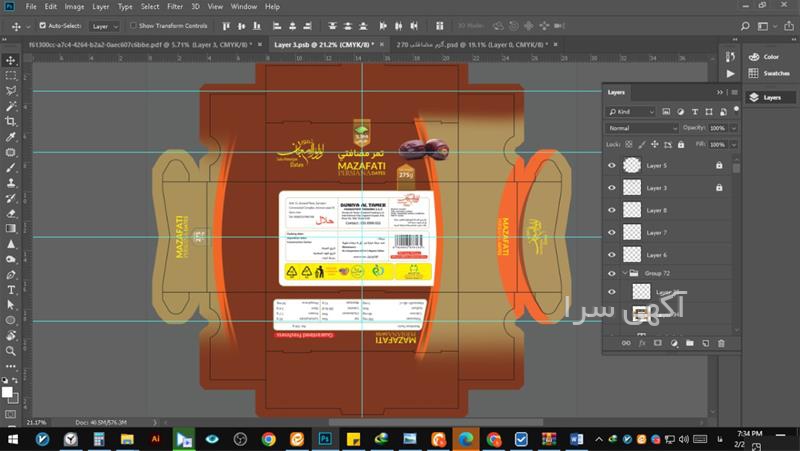Screen dimensions: 800x451
Task: Pick the Eyedropper tool
Action: coord(10,136)
